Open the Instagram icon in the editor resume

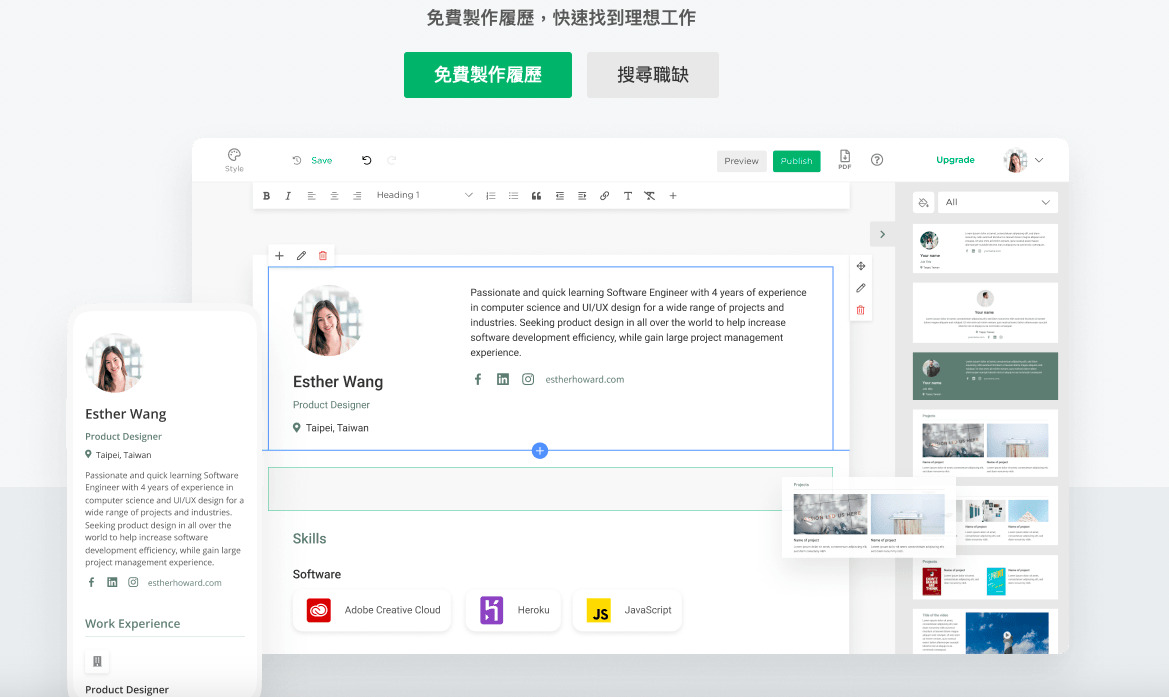click(528, 379)
